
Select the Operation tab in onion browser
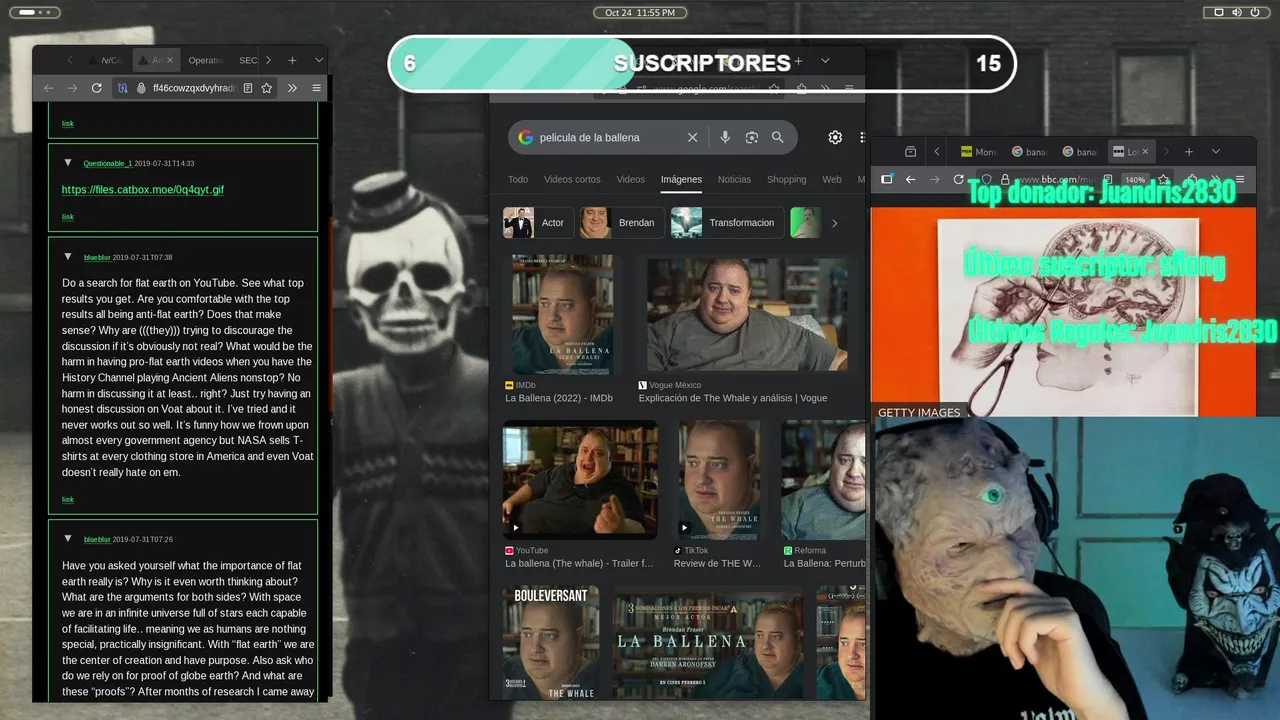(205, 60)
